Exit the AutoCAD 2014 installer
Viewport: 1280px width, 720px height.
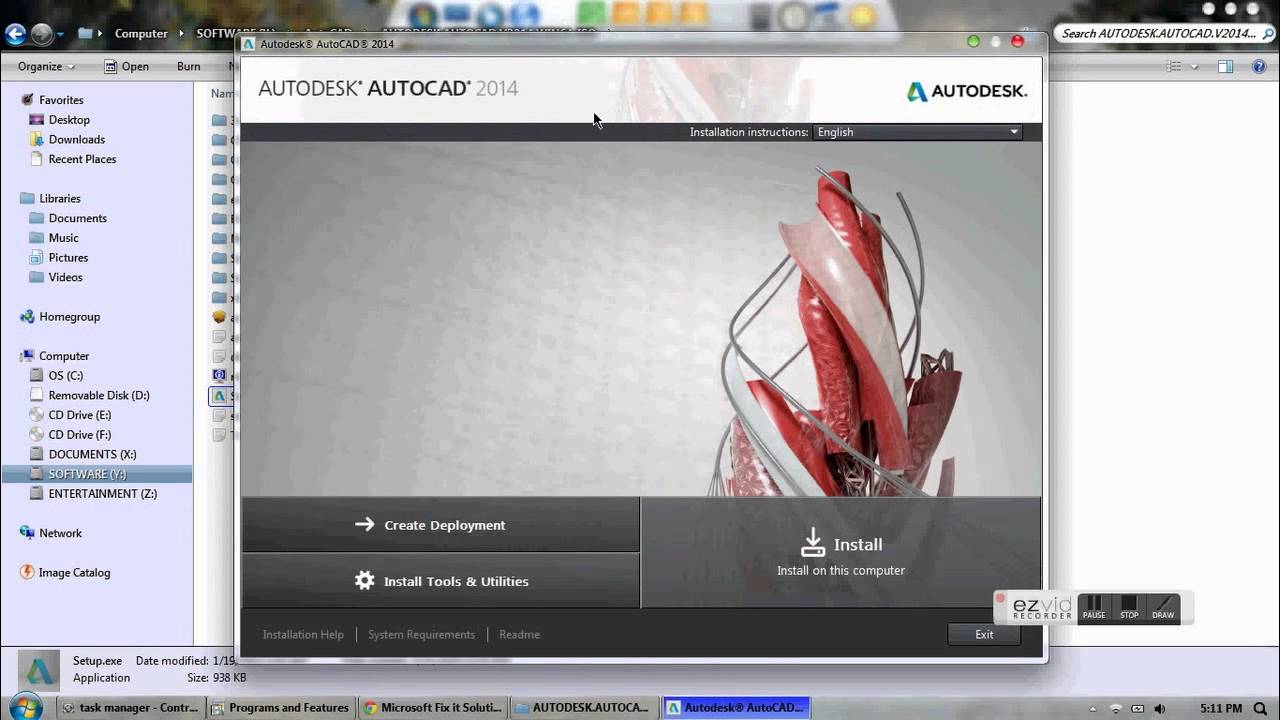click(984, 634)
